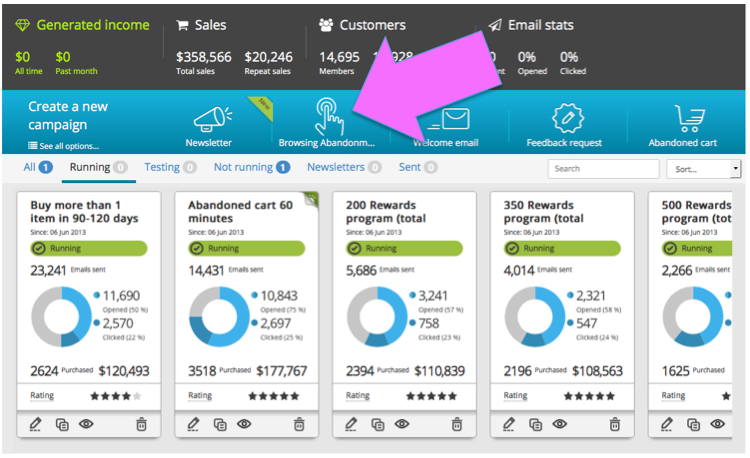Switch to the Not running tab

click(x=252, y=167)
